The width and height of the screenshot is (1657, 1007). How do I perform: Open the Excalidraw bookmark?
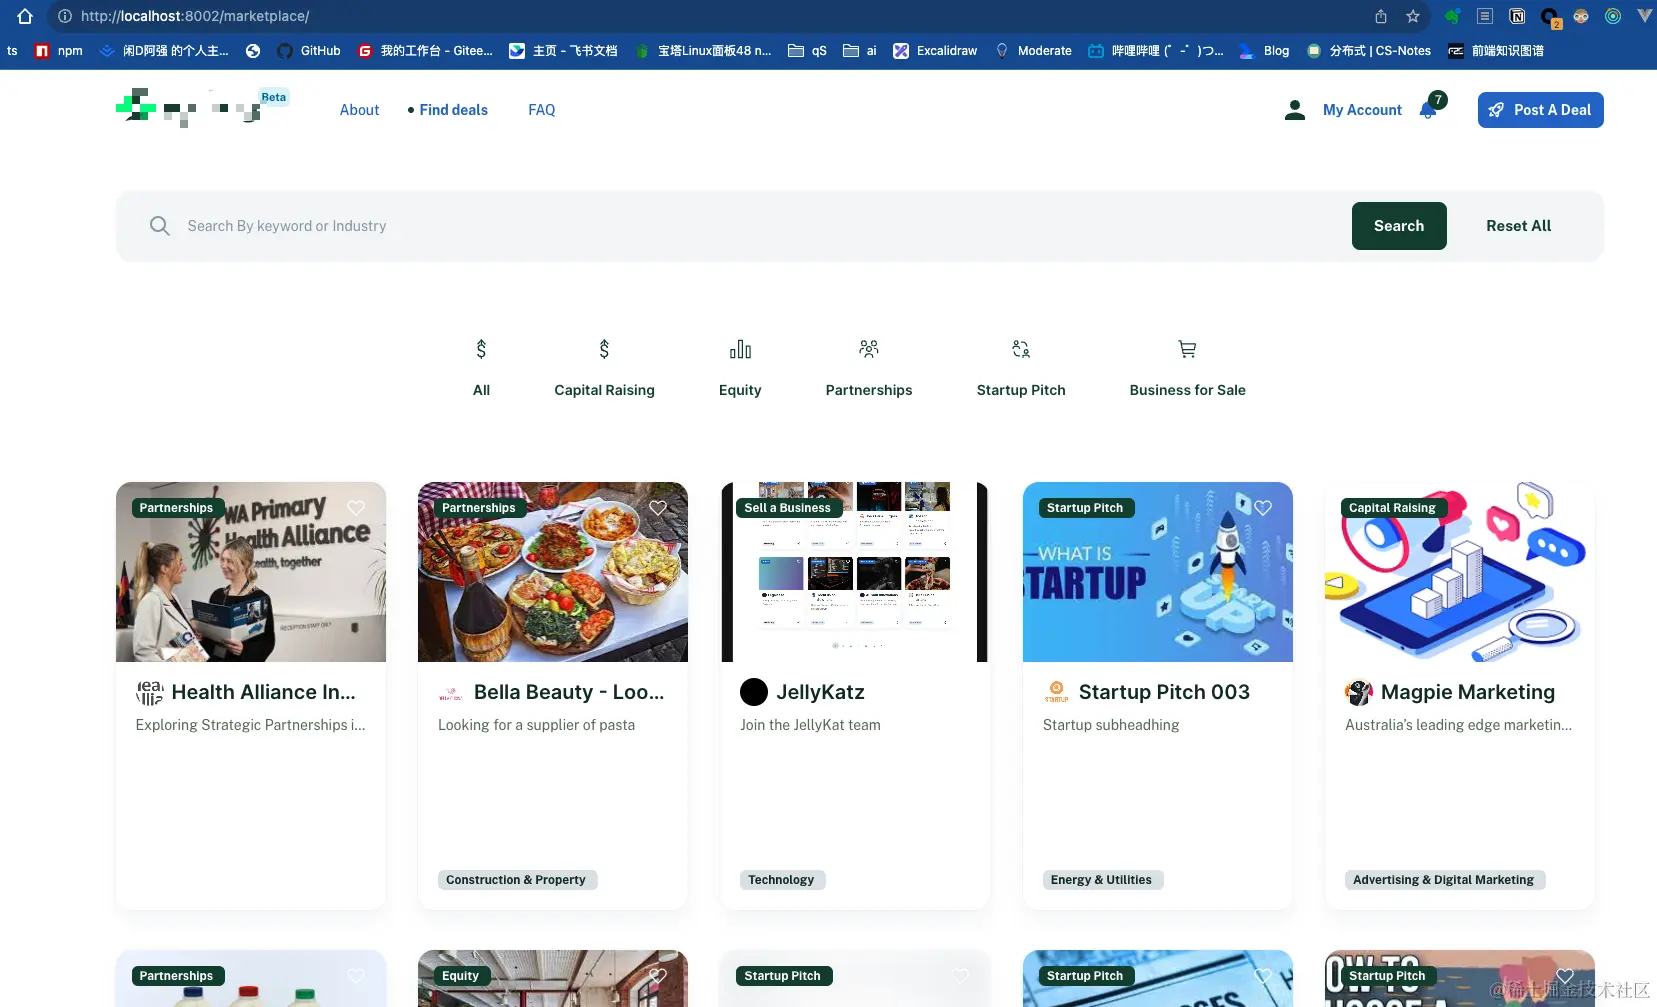point(935,51)
